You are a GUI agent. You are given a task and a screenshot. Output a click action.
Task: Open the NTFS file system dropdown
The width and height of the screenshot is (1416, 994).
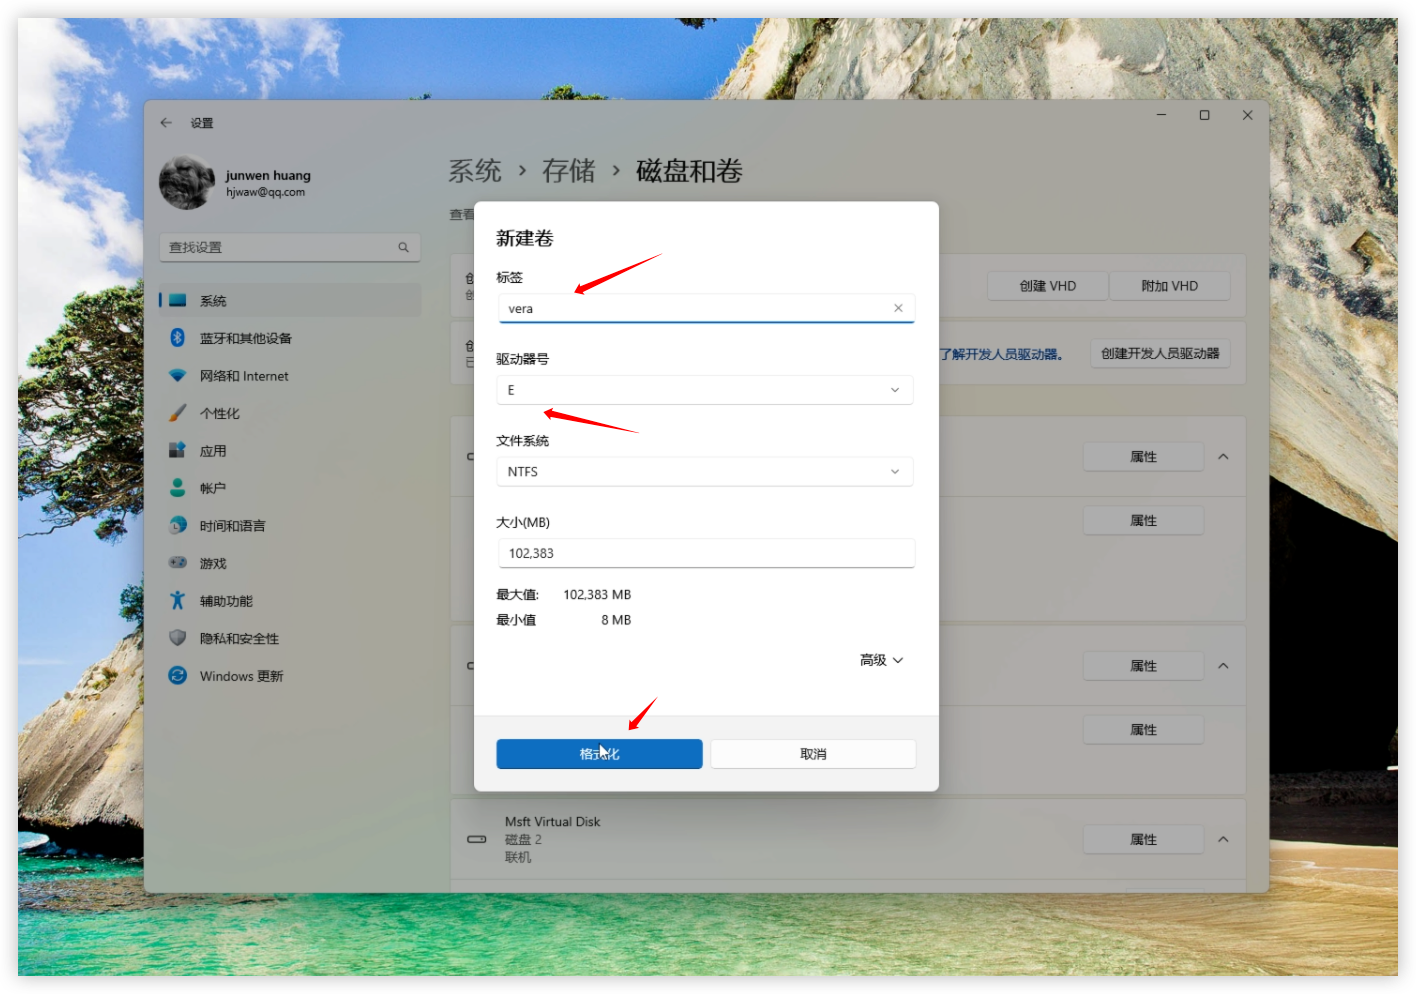point(705,472)
